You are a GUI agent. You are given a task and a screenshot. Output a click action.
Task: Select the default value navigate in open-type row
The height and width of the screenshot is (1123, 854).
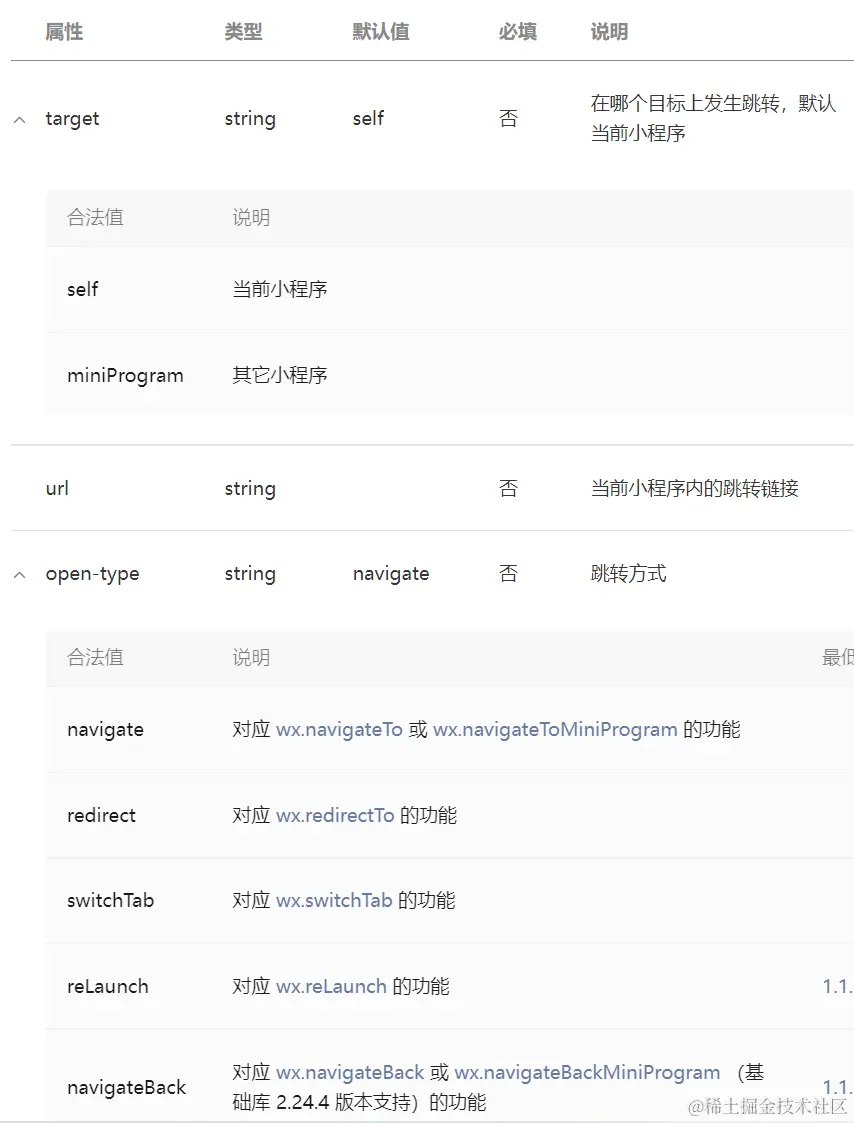point(391,574)
